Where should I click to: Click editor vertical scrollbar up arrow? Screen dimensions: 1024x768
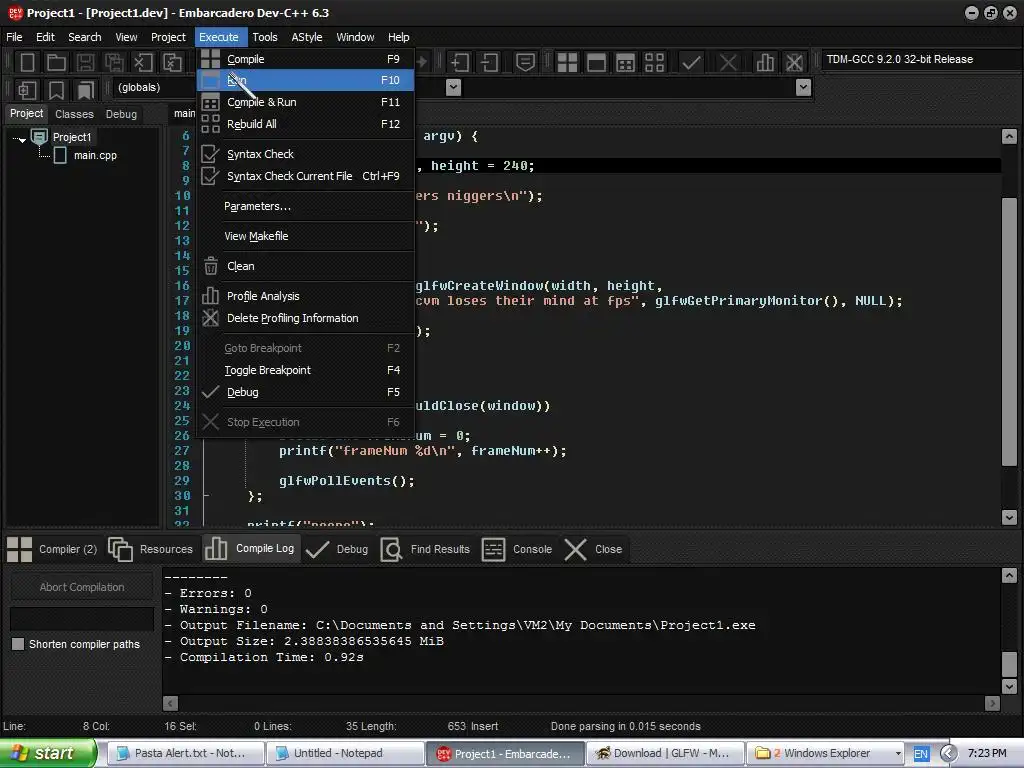click(x=1009, y=136)
